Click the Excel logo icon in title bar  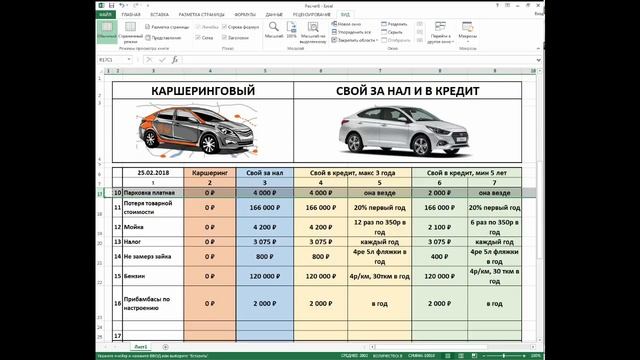[x=101, y=5]
